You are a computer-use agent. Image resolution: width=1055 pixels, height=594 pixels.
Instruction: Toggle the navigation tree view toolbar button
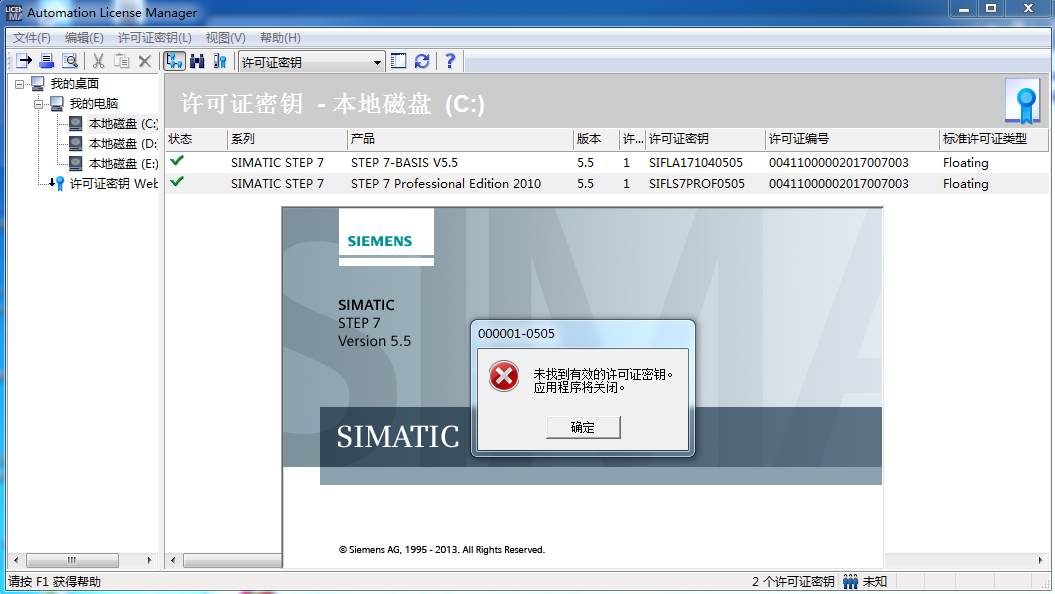[x=174, y=61]
